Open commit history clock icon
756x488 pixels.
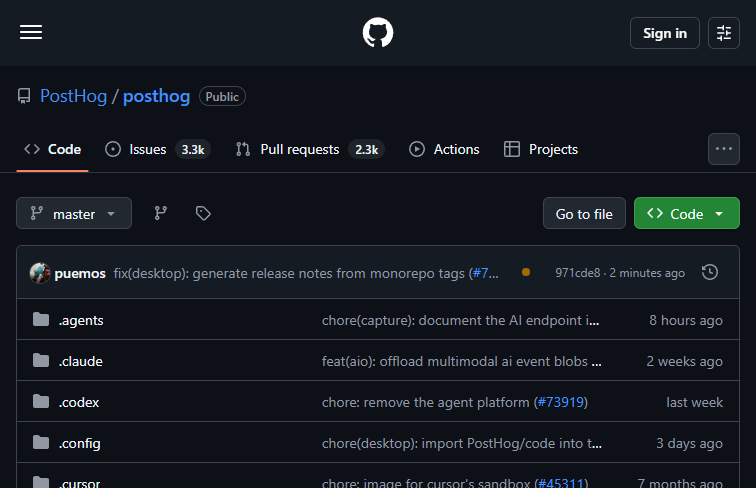710,272
